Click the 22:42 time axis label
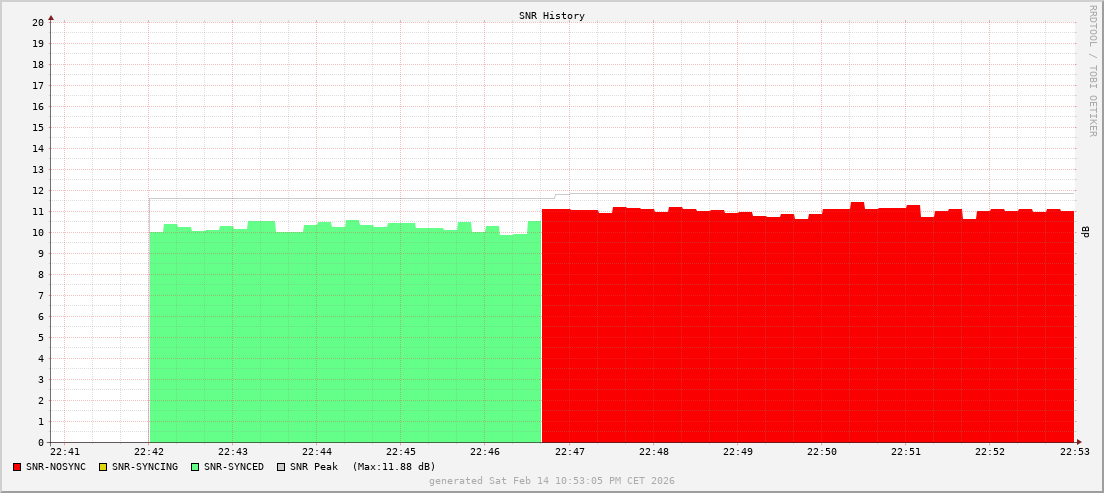This screenshot has width=1104, height=493. click(x=149, y=452)
